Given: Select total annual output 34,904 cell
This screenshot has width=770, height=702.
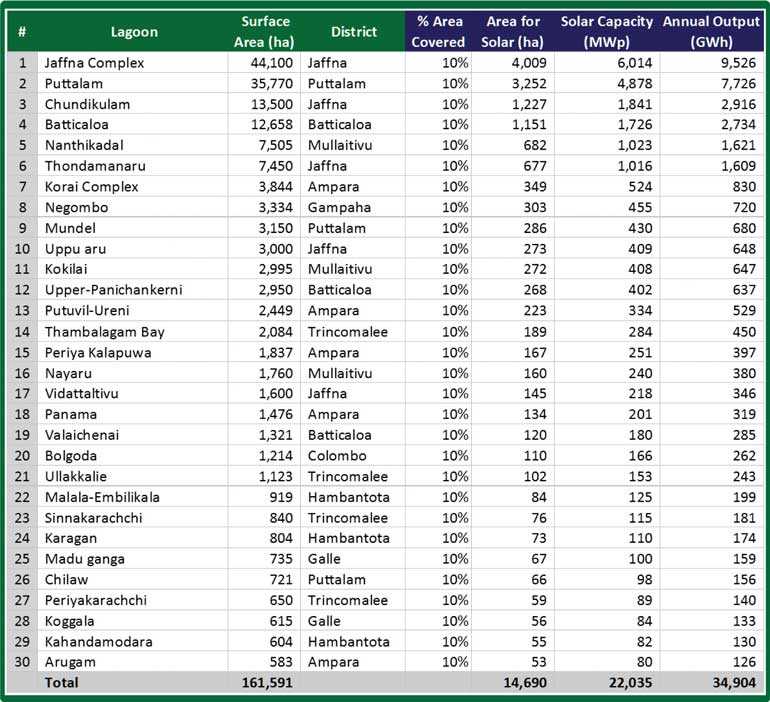Looking at the screenshot, I should coord(712,682).
